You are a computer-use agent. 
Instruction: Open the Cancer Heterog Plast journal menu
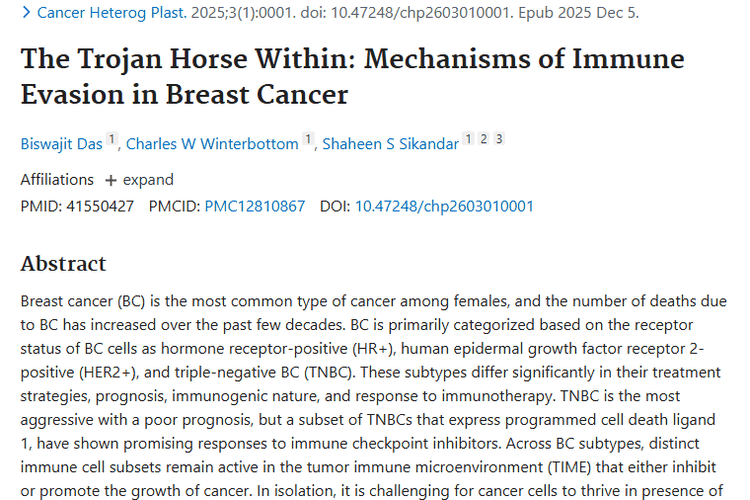pos(108,13)
